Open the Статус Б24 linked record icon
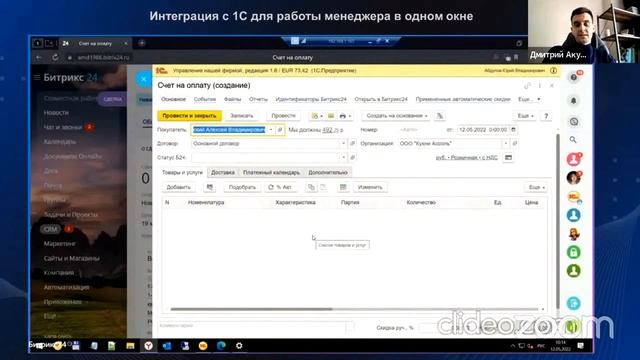Screen dimensions: 640x360 pyautogui.click(x=353, y=158)
